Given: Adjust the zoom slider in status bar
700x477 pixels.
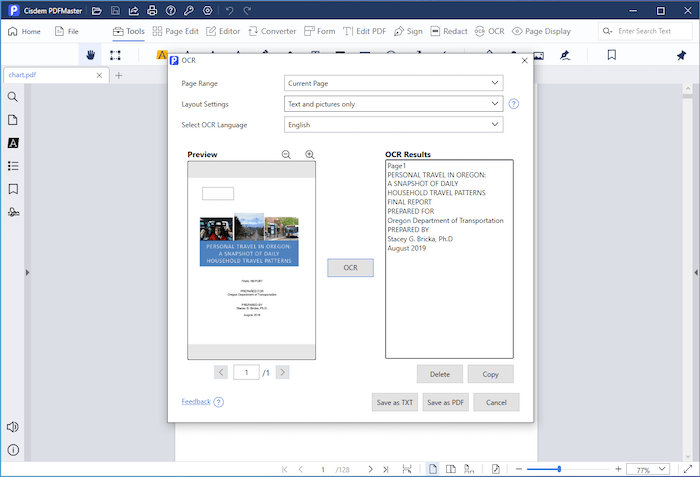Looking at the screenshot, I should (559, 469).
